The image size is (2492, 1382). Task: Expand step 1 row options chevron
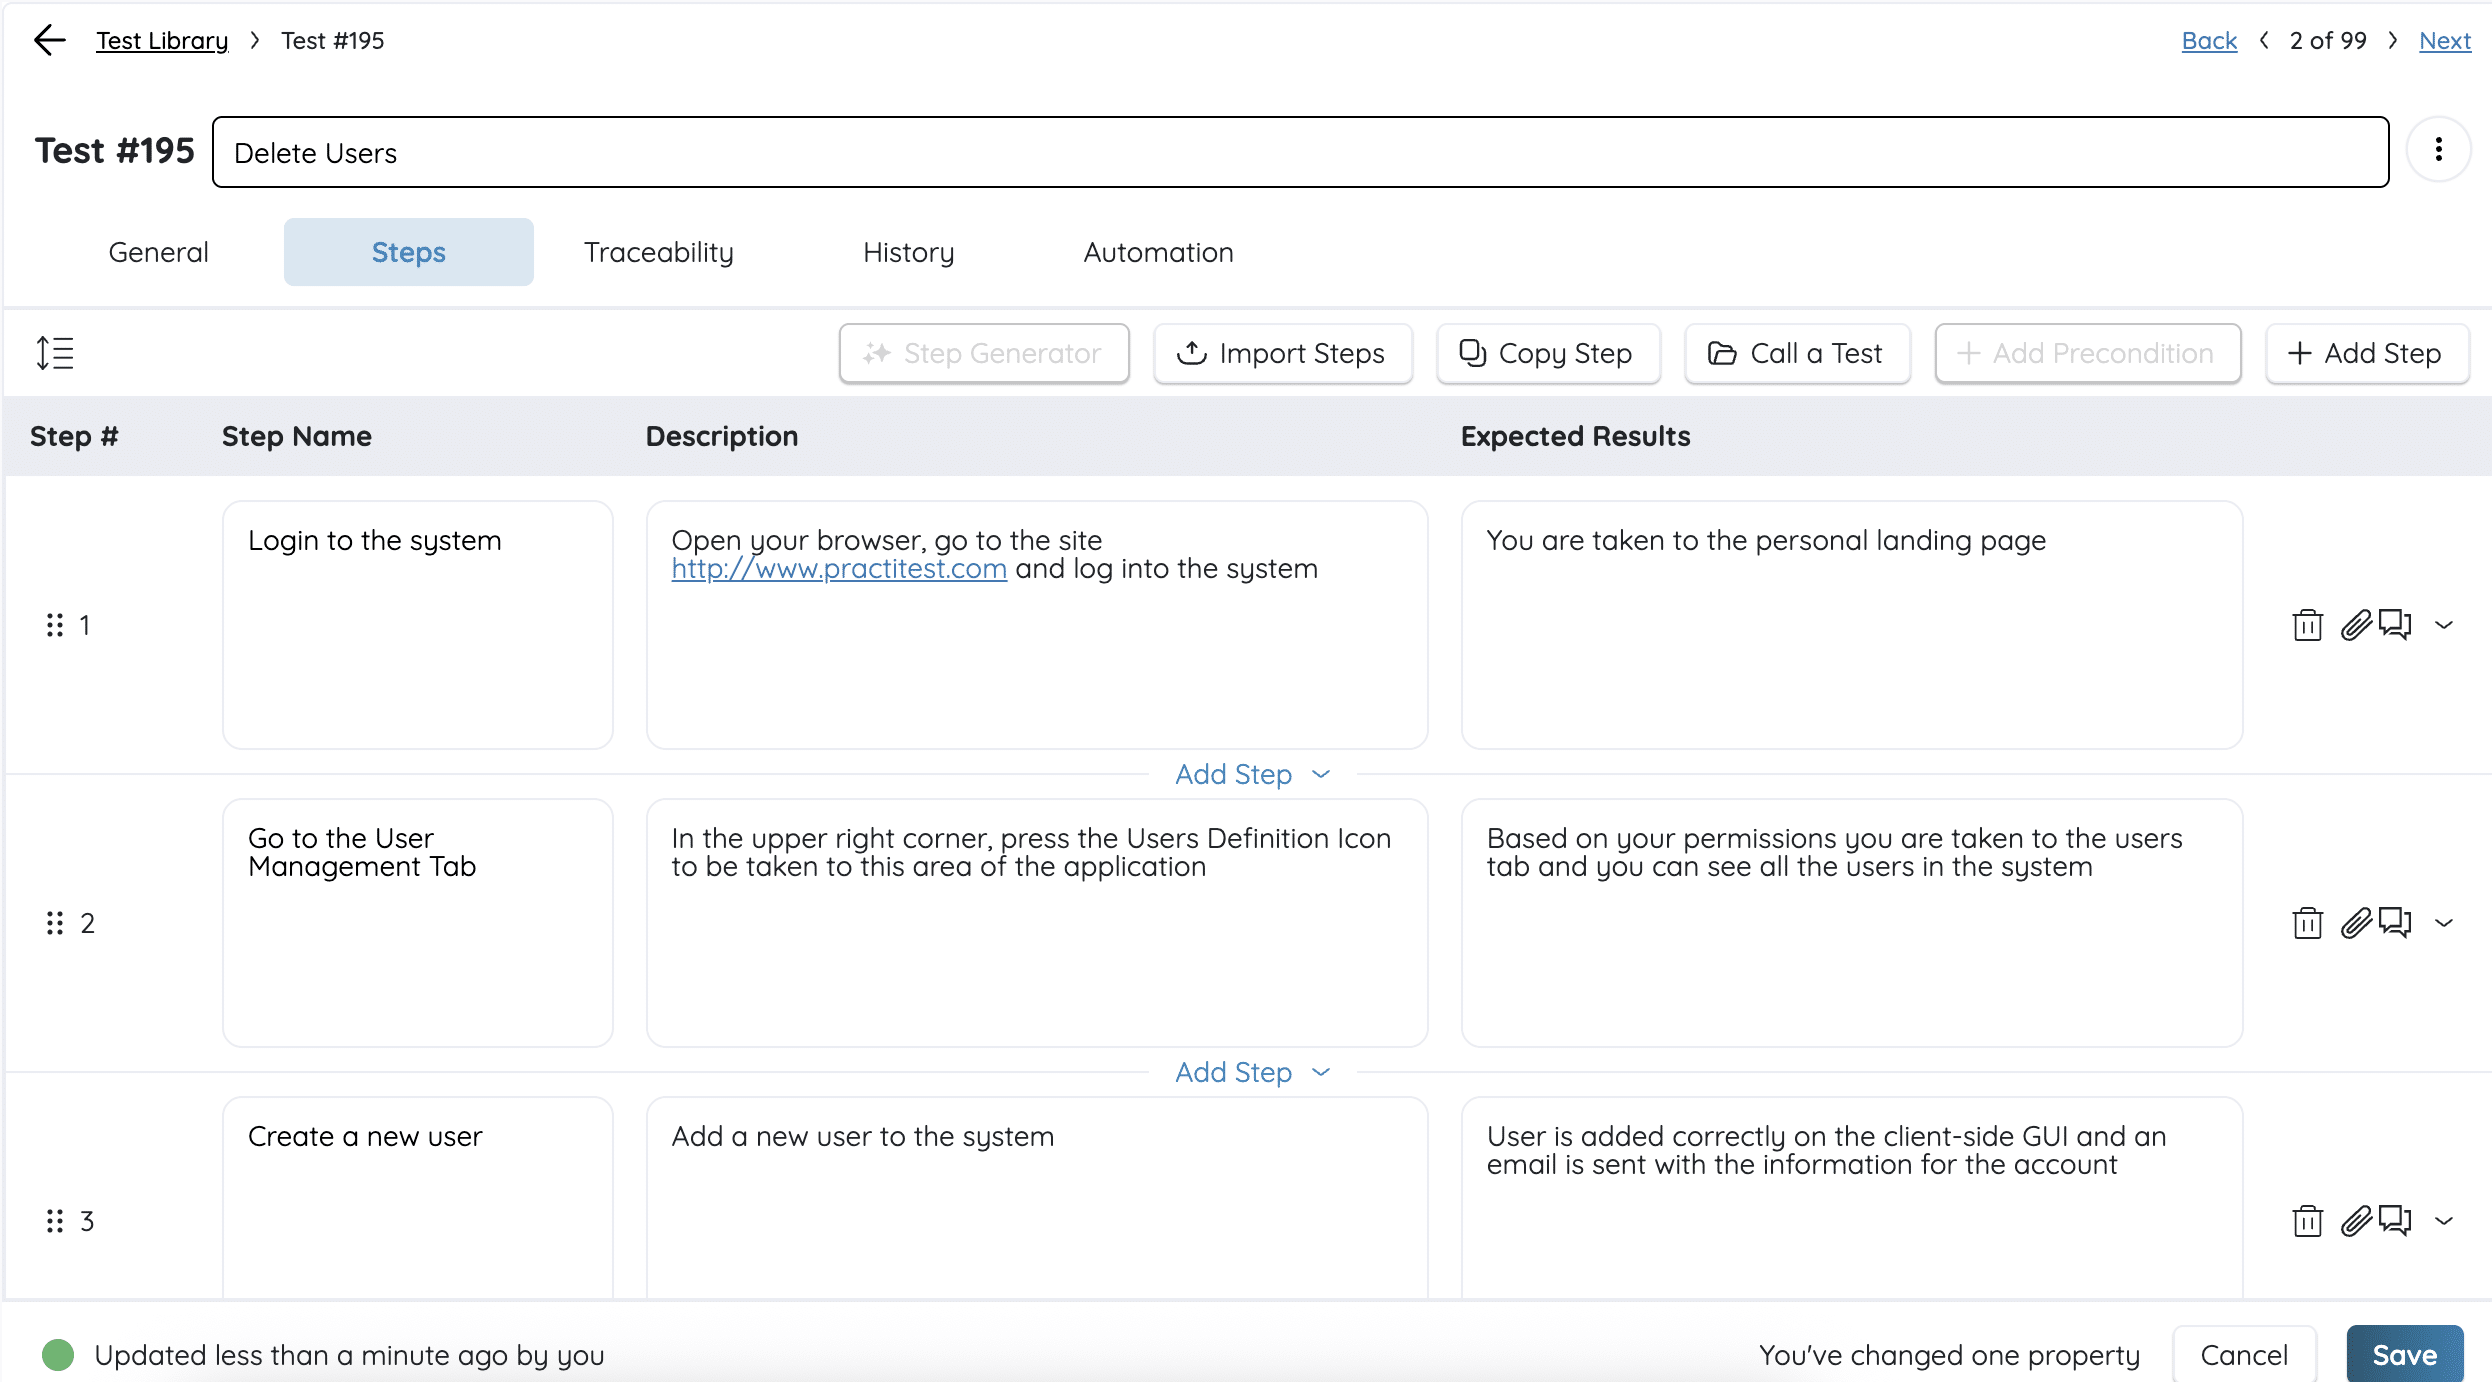tap(2444, 625)
